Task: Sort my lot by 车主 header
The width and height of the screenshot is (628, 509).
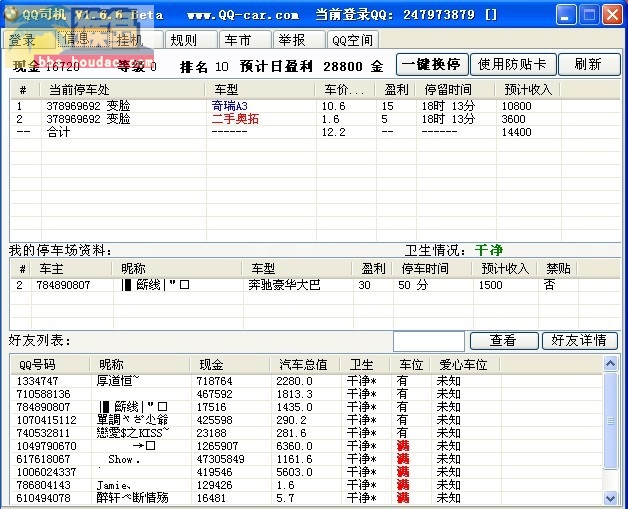Action: [x=71, y=268]
